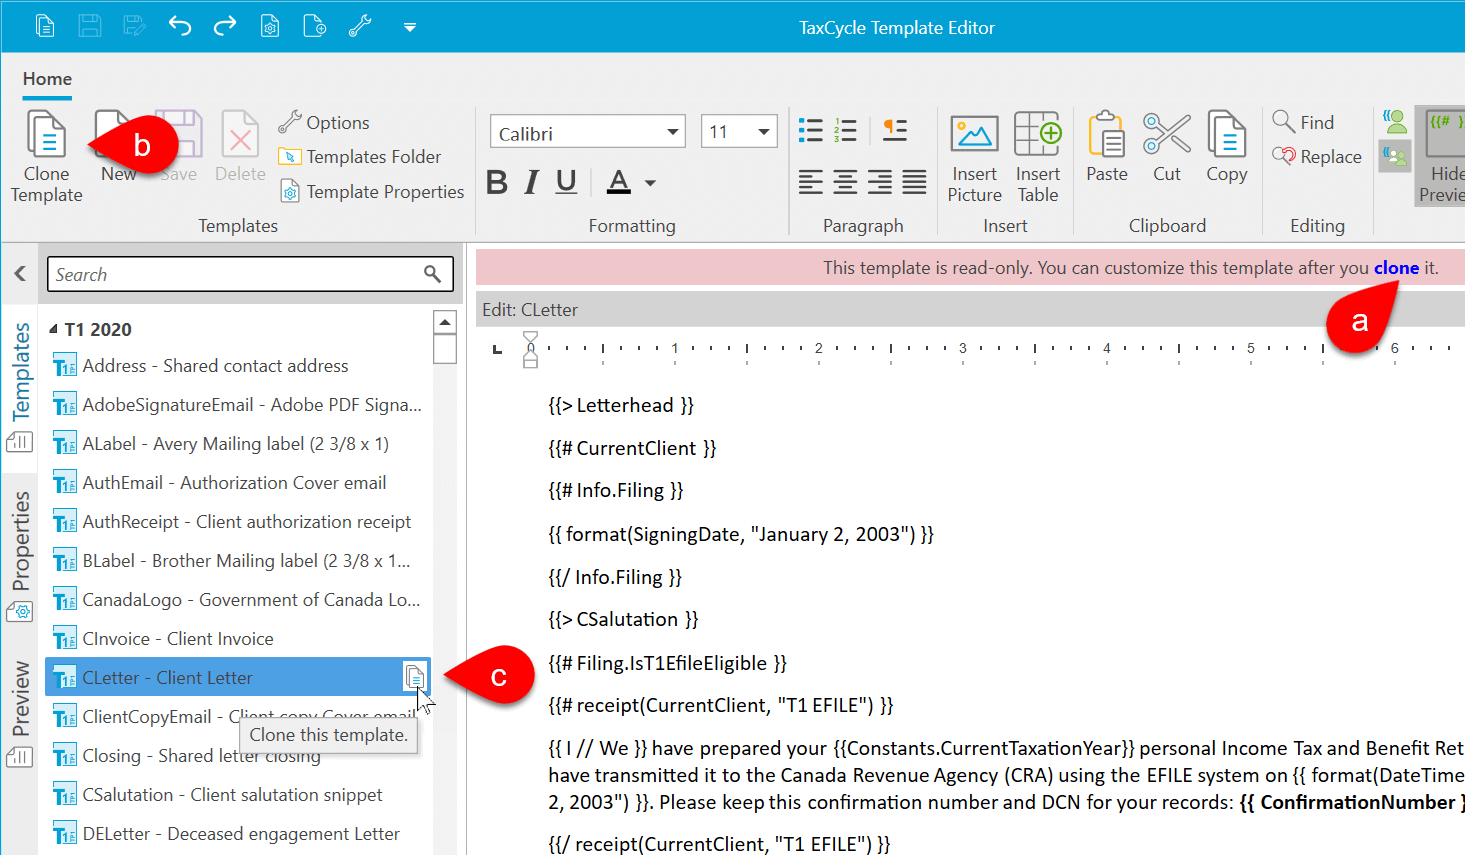
Task: Click clone icon on CLetter row
Action: coord(415,678)
